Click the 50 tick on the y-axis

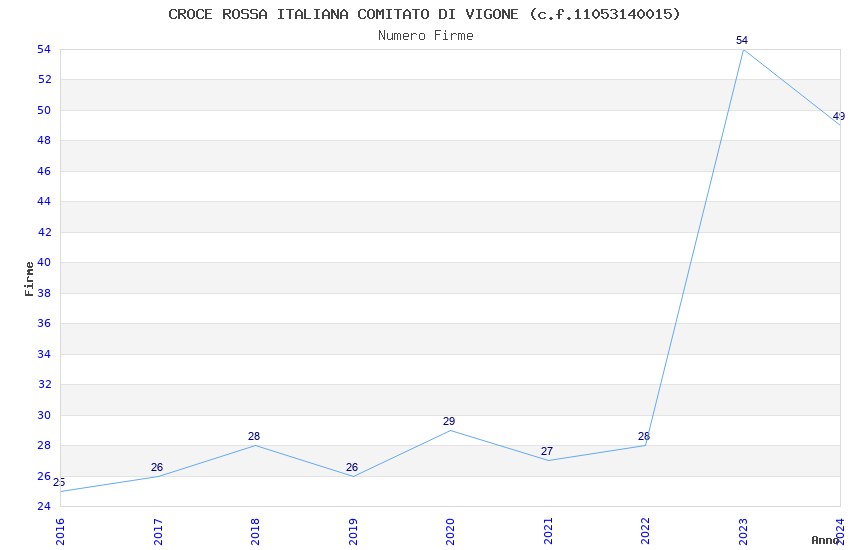(x=44, y=110)
